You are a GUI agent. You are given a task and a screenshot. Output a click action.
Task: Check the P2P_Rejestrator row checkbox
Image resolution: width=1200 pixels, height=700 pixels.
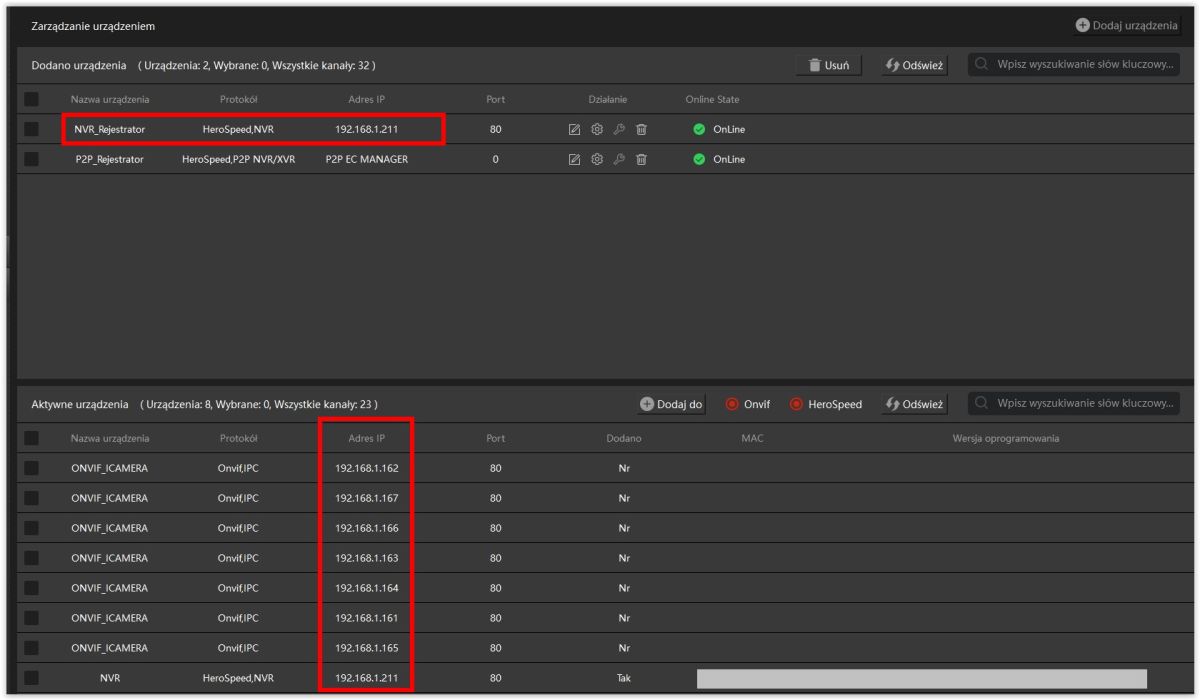click(32, 159)
